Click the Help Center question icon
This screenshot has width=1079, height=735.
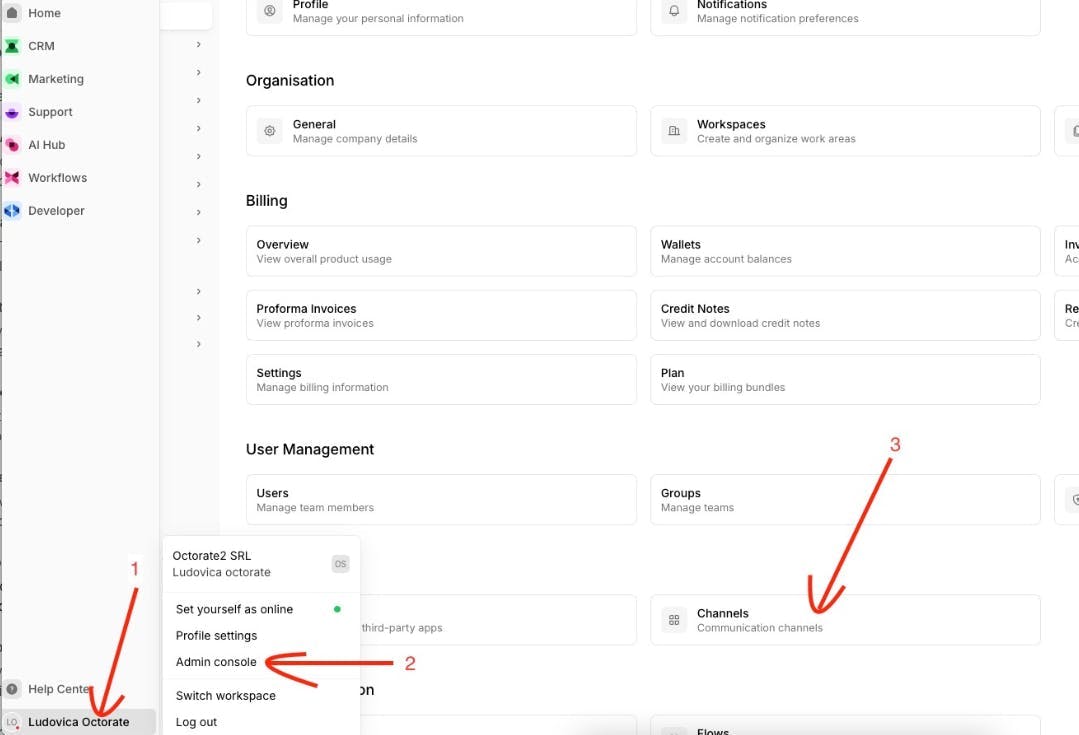(x=12, y=689)
